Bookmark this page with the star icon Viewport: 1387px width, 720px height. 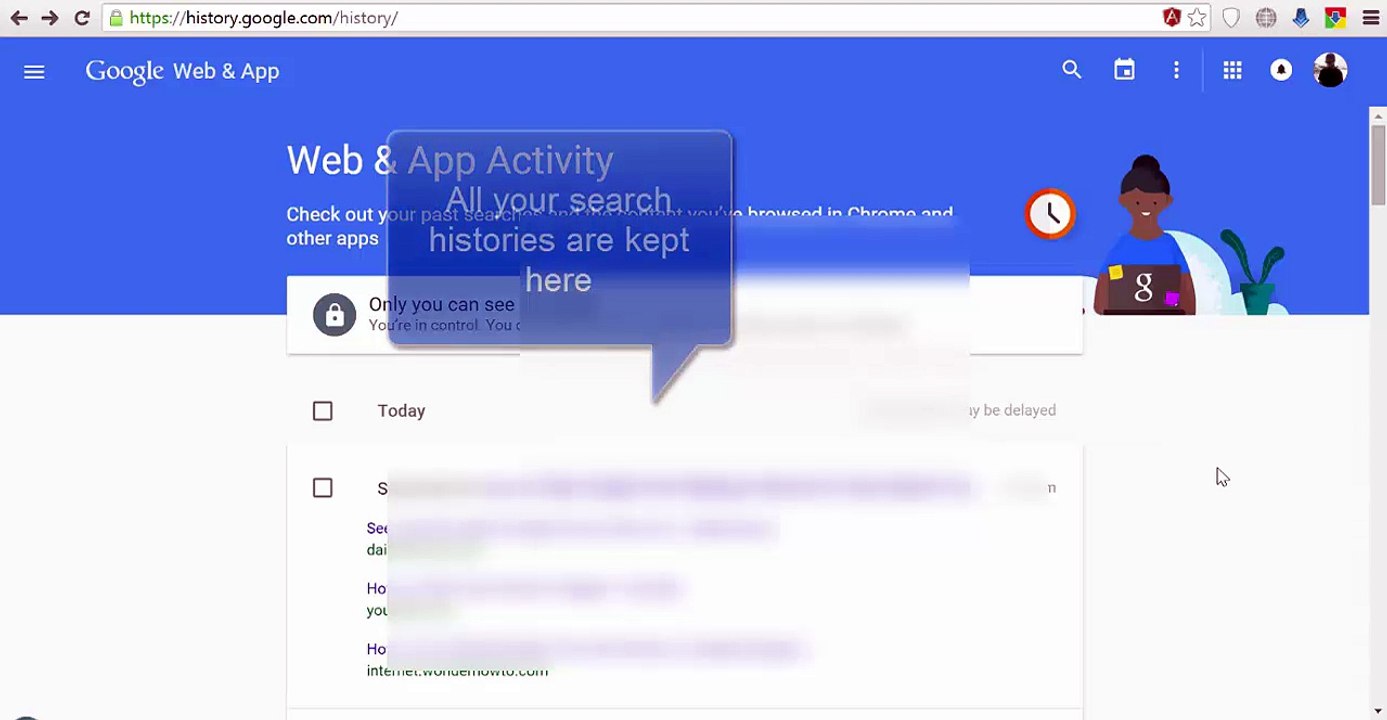coord(1197,18)
